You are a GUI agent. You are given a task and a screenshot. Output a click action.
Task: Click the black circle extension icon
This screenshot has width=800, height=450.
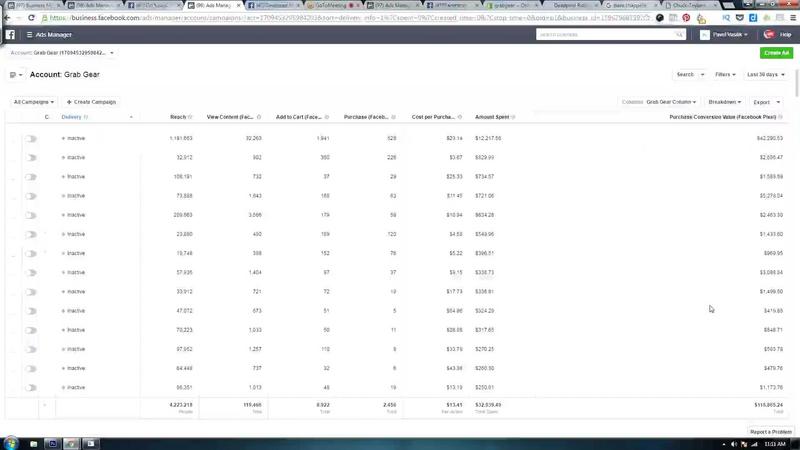tap(660, 18)
